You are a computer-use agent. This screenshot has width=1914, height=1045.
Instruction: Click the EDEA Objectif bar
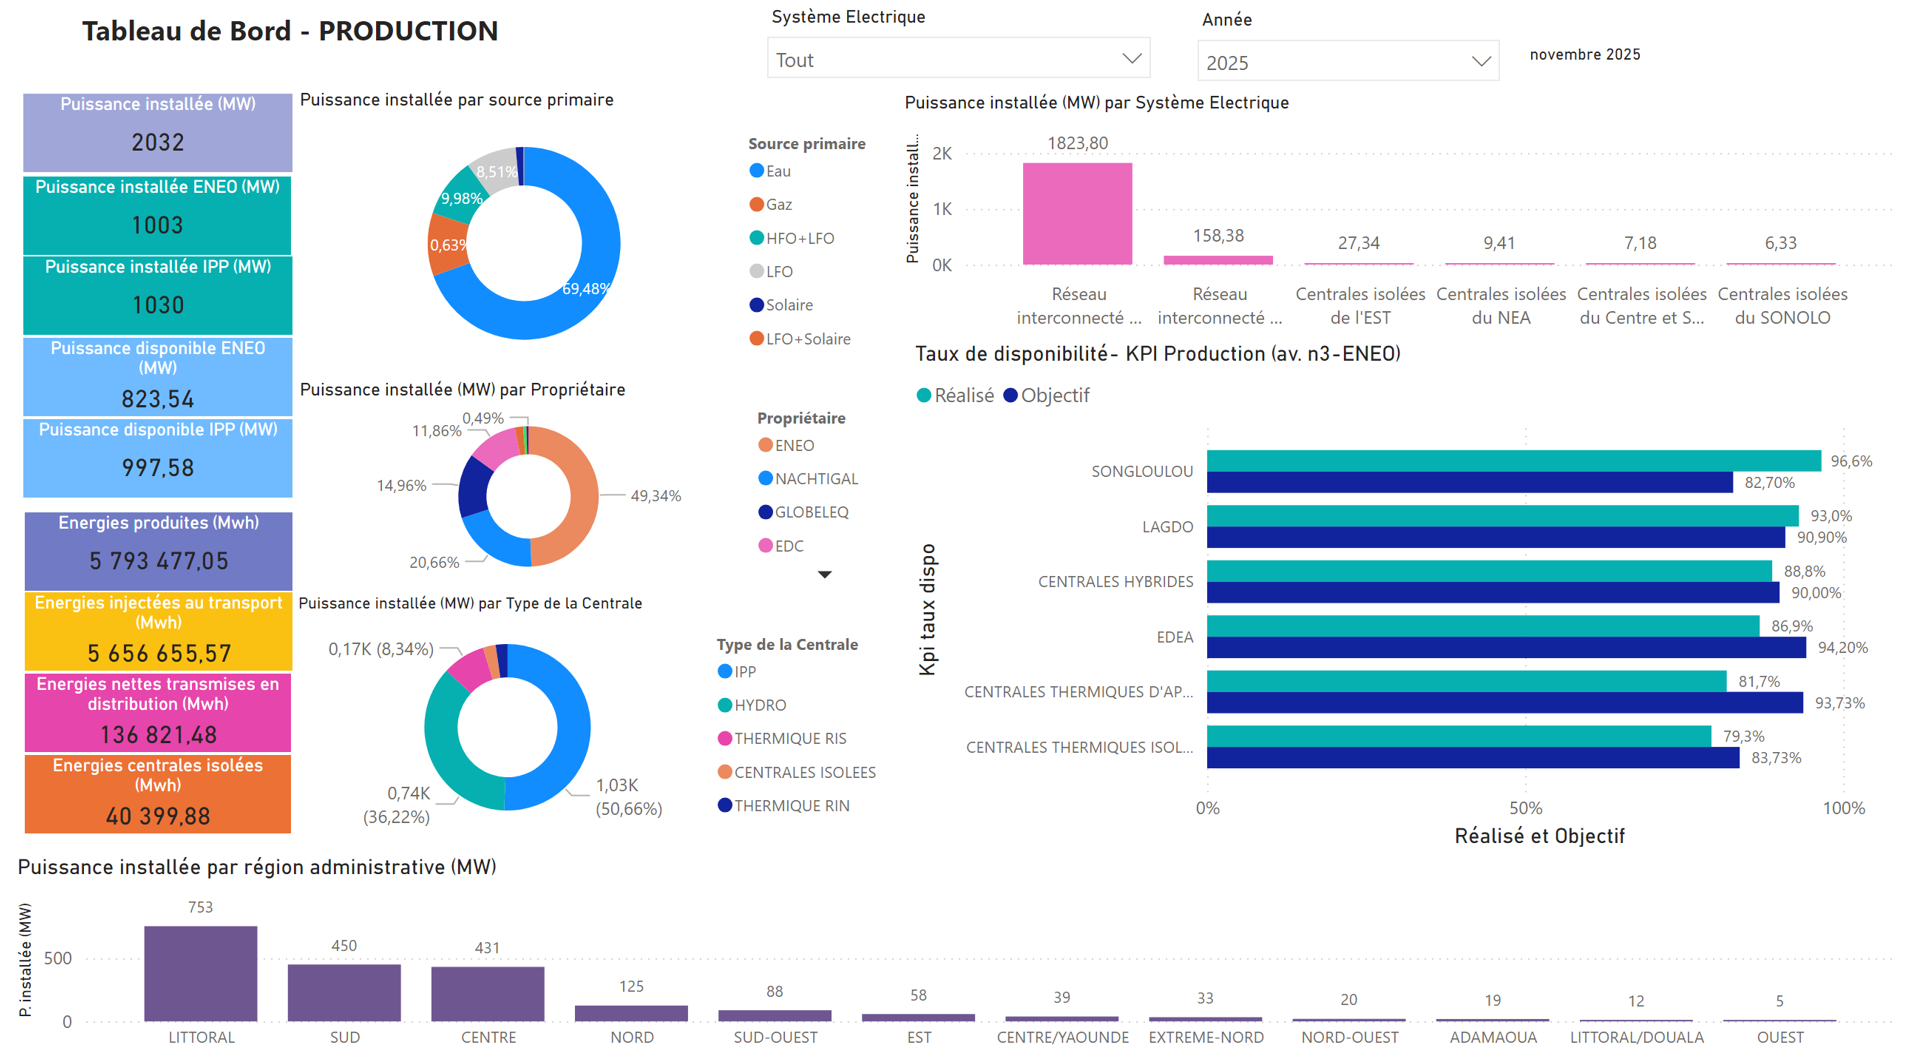point(1505,648)
